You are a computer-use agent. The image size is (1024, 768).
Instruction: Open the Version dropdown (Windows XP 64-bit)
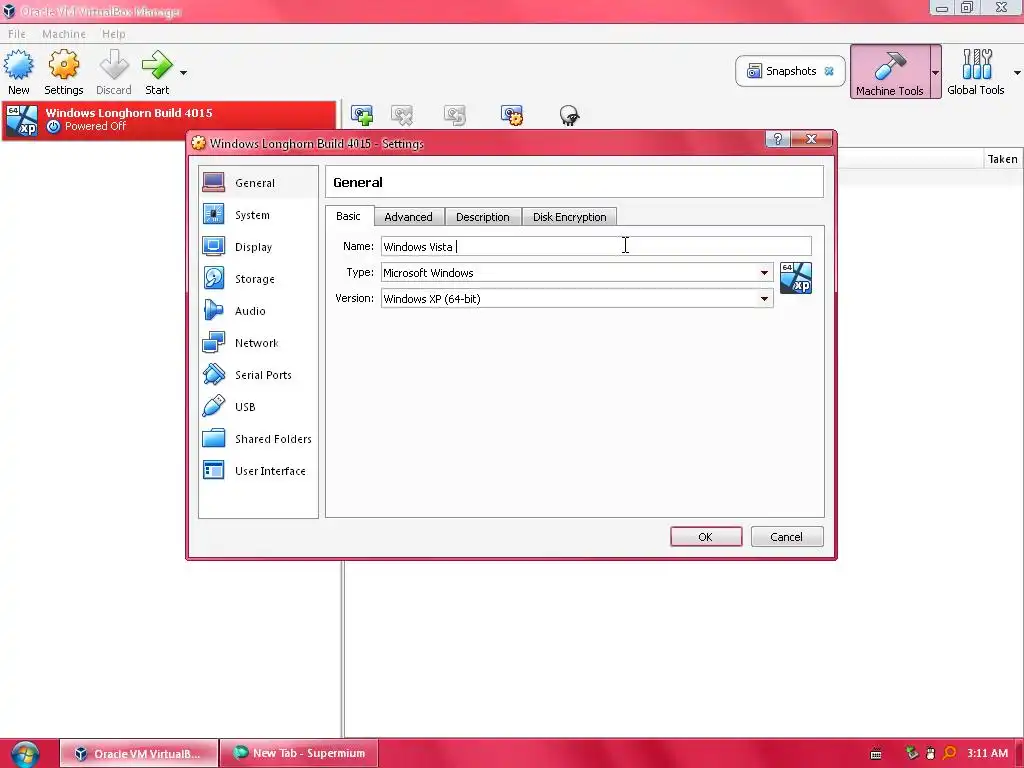pos(577,298)
